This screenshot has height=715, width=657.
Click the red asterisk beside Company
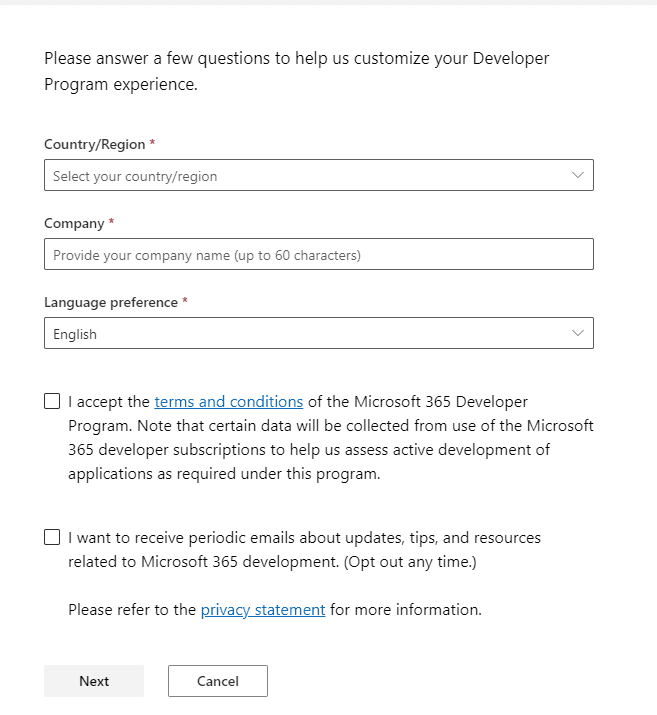pos(111,222)
